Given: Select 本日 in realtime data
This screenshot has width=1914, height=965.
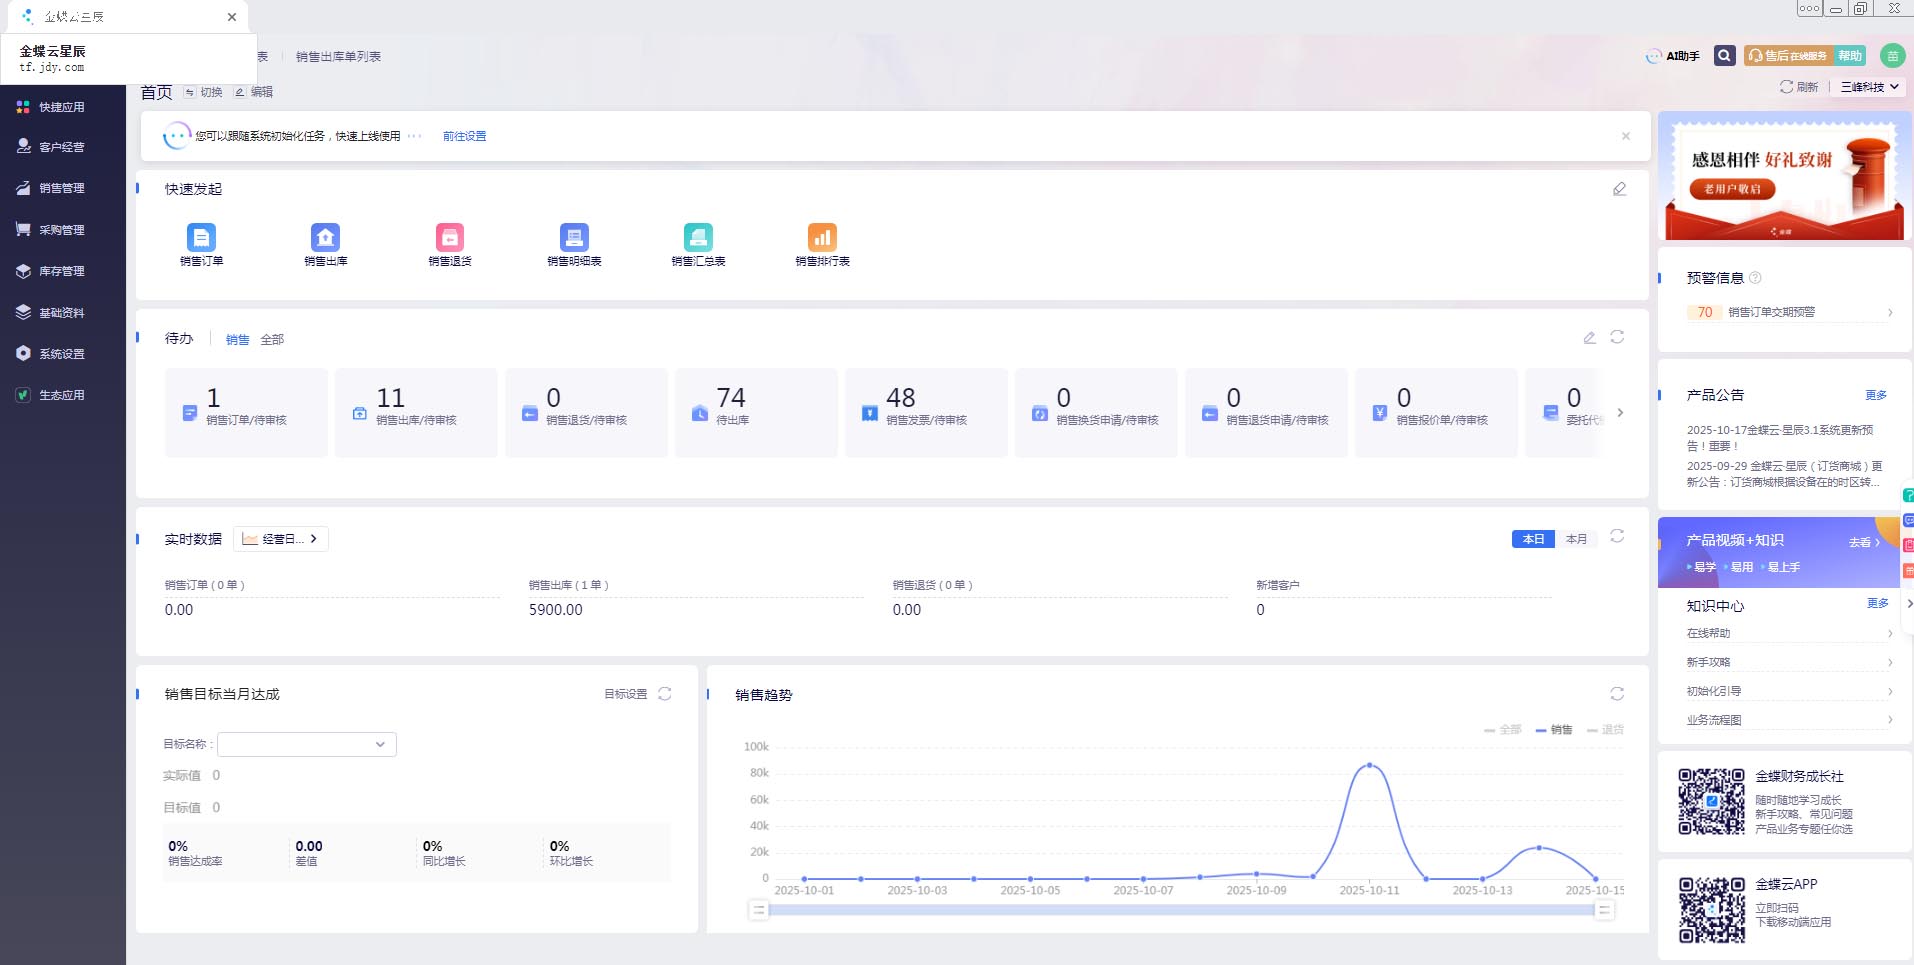Looking at the screenshot, I should coord(1533,539).
